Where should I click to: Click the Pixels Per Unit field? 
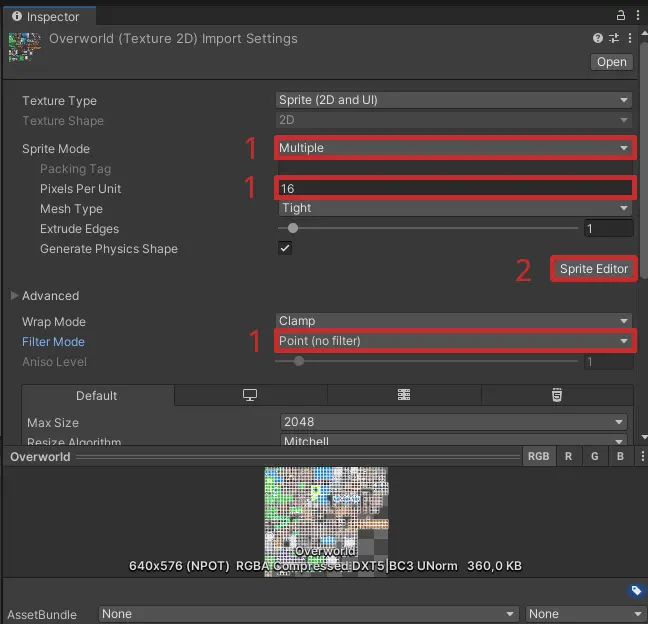(455, 188)
